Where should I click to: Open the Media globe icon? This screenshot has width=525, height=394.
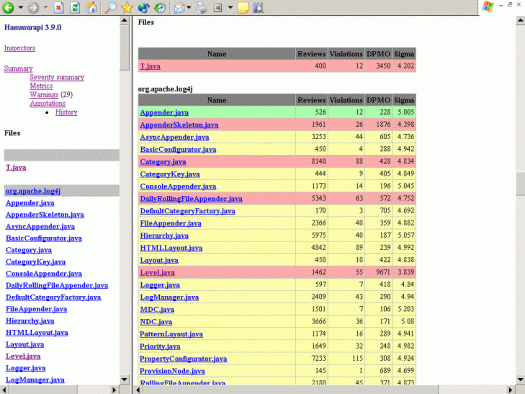(x=143, y=7)
